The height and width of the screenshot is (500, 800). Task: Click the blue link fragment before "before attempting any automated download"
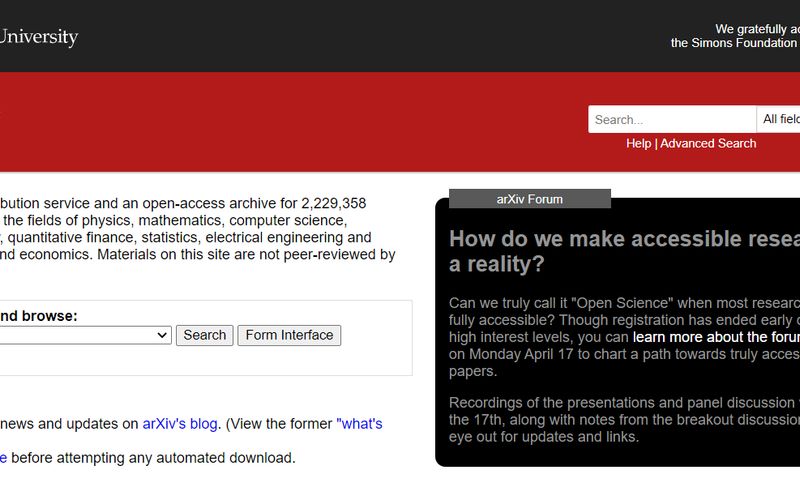[x=4, y=458]
